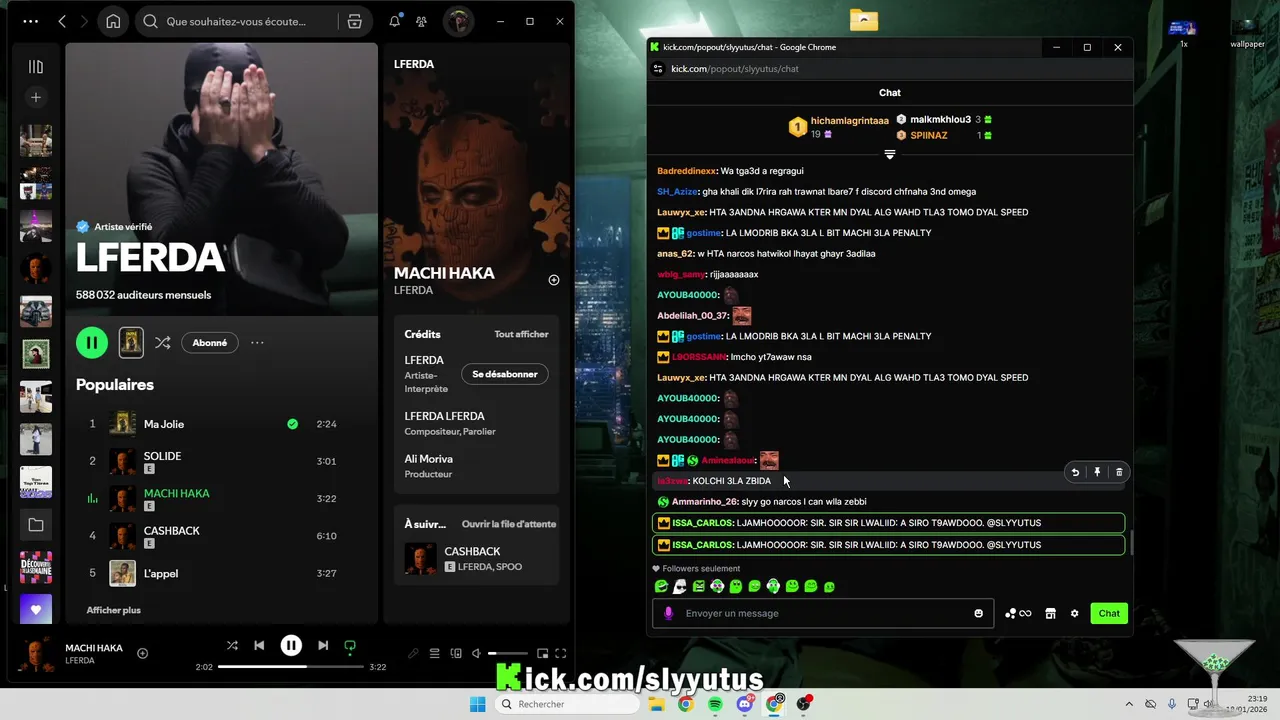This screenshot has height=720, width=1280.
Task: Open the Kick points infinity icon
Action: click(1018, 613)
